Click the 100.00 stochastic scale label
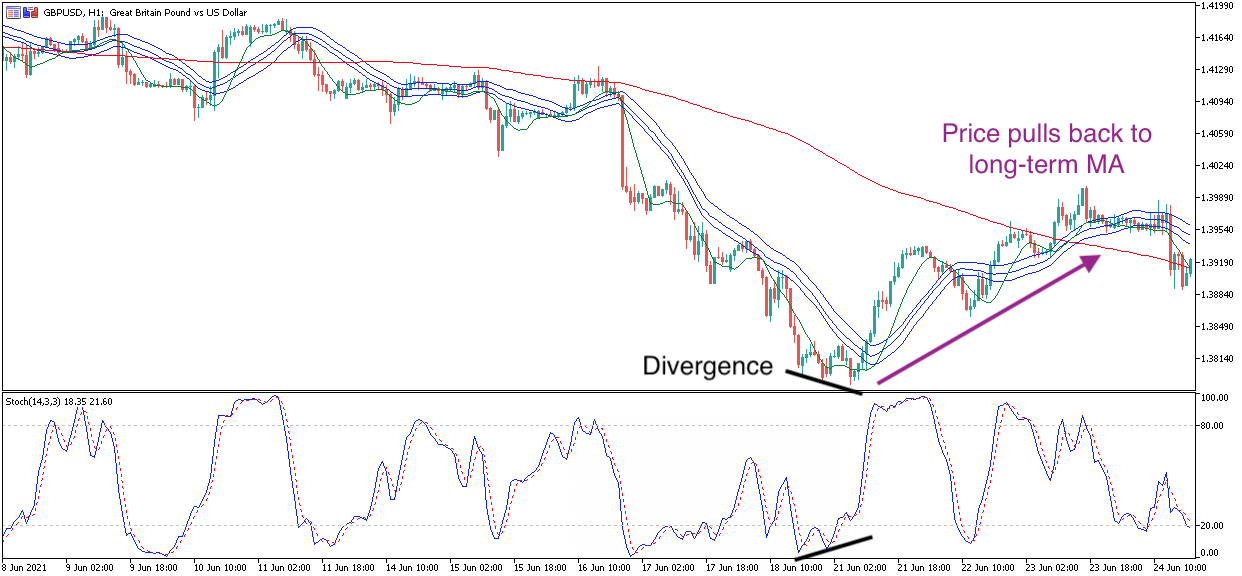The image size is (1242, 576). (x=1213, y=398)
